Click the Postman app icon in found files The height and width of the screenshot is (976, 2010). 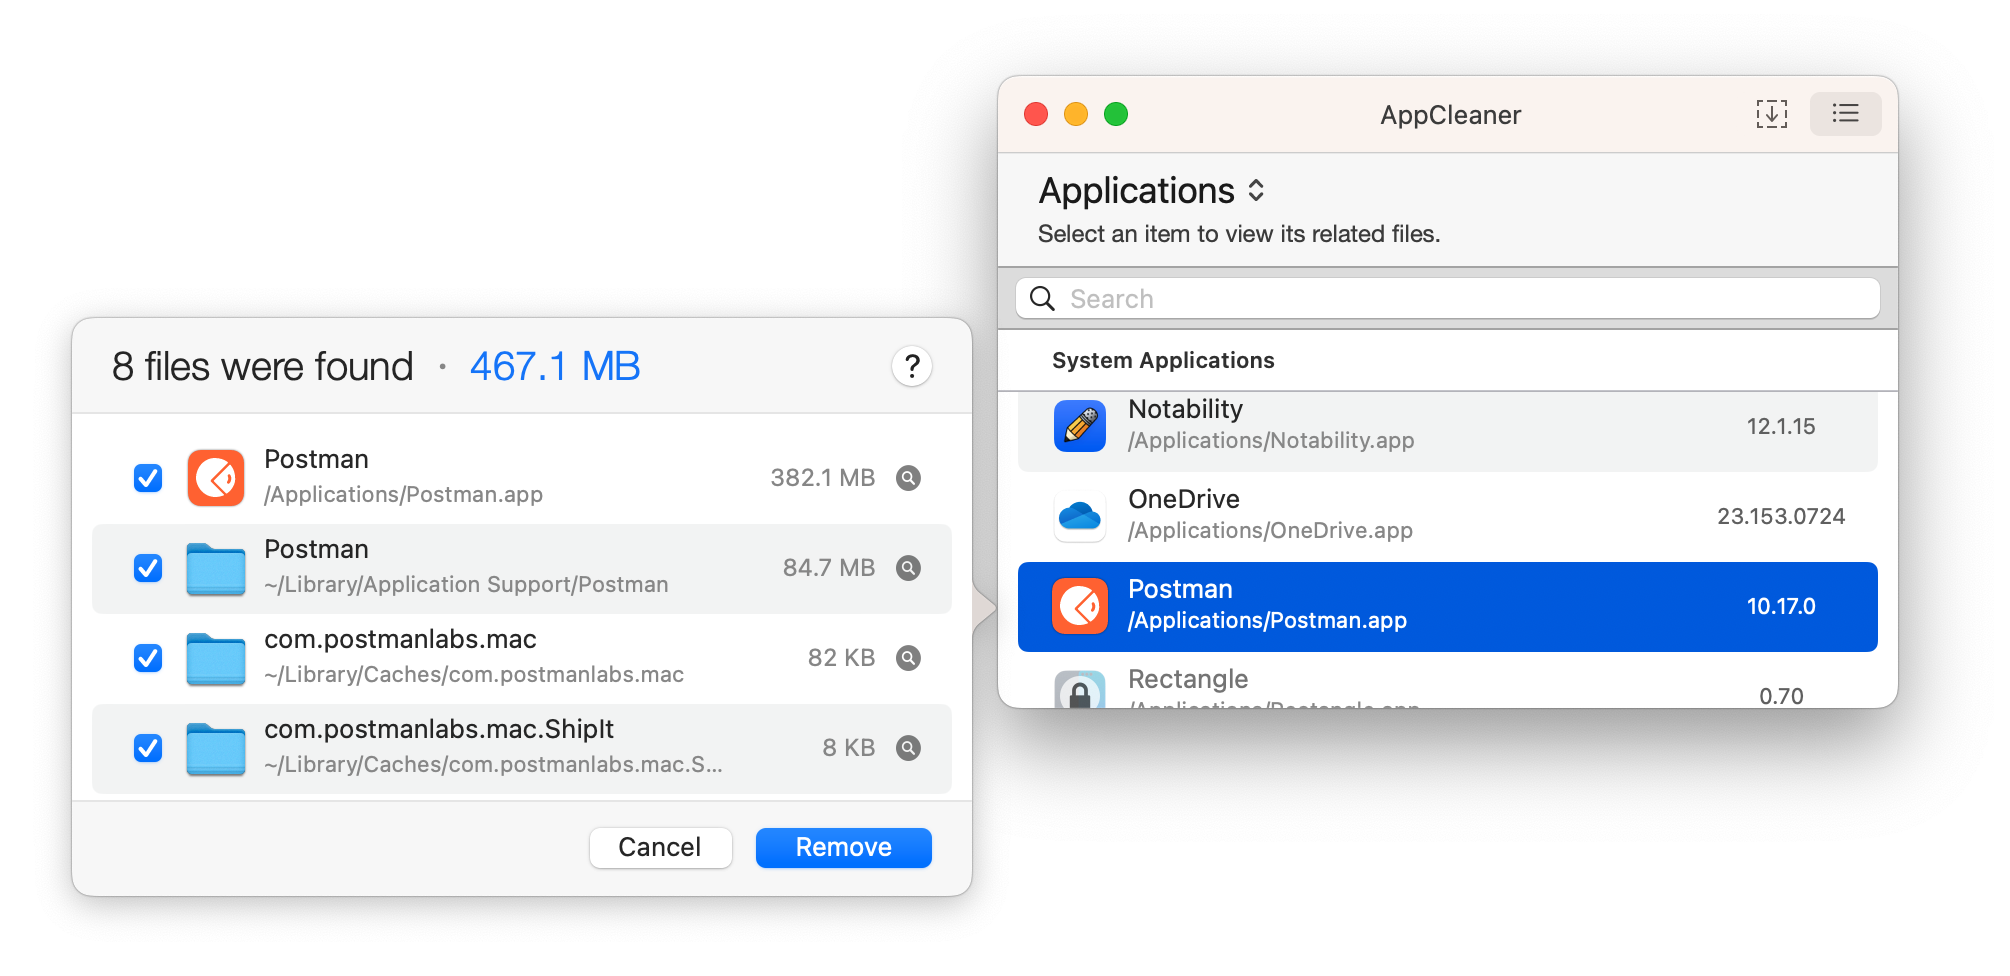(x=216, y=478)
